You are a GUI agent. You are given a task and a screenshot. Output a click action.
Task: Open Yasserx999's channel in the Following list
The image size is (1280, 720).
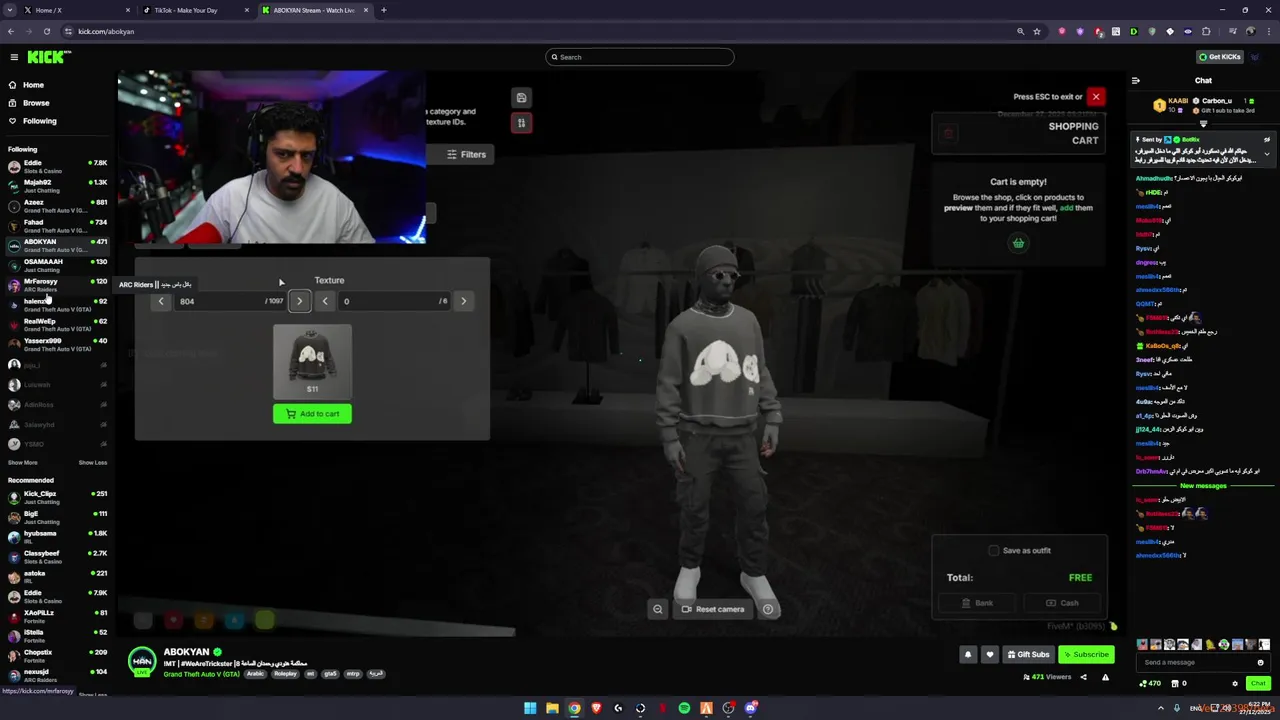57,344
